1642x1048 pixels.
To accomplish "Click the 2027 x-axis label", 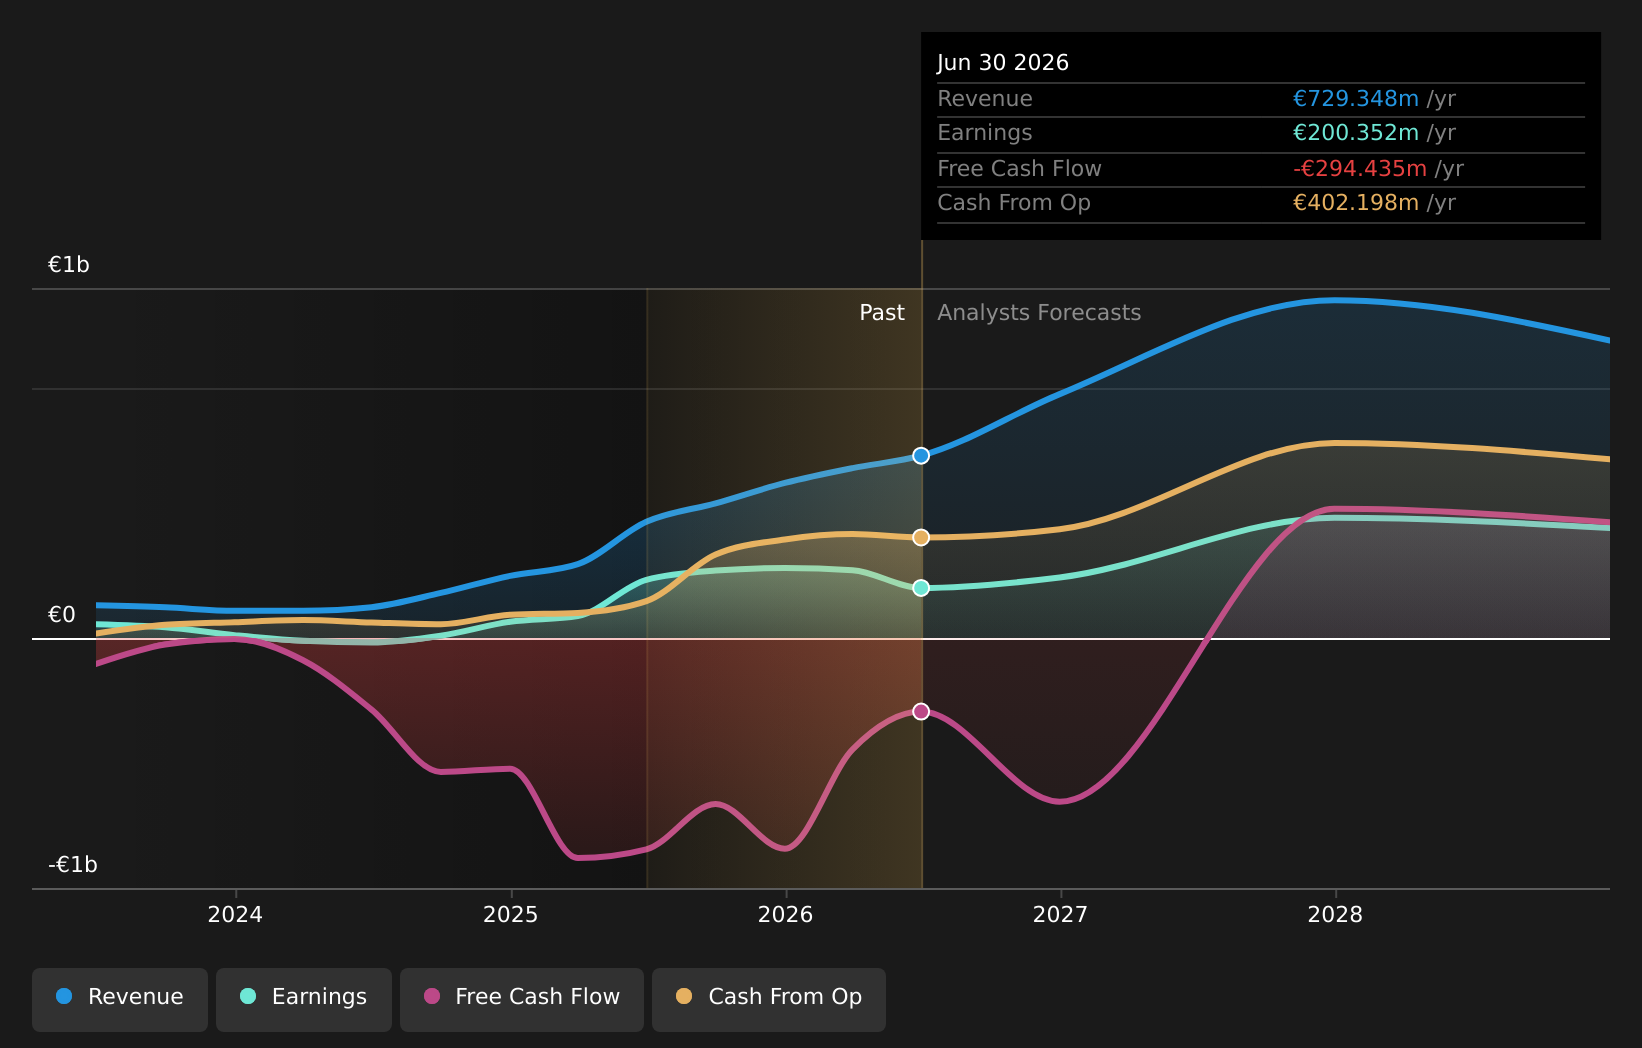I will (x=1060, y=915).
